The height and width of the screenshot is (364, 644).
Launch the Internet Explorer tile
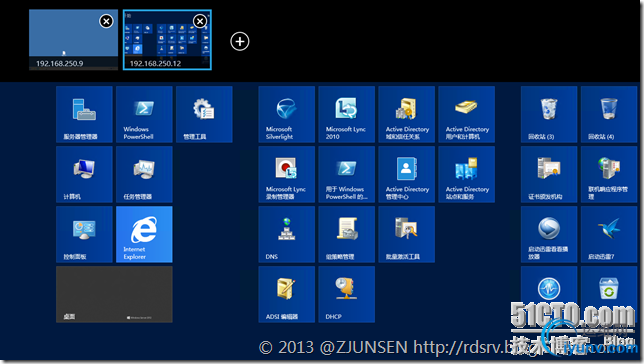coord(144,234)
